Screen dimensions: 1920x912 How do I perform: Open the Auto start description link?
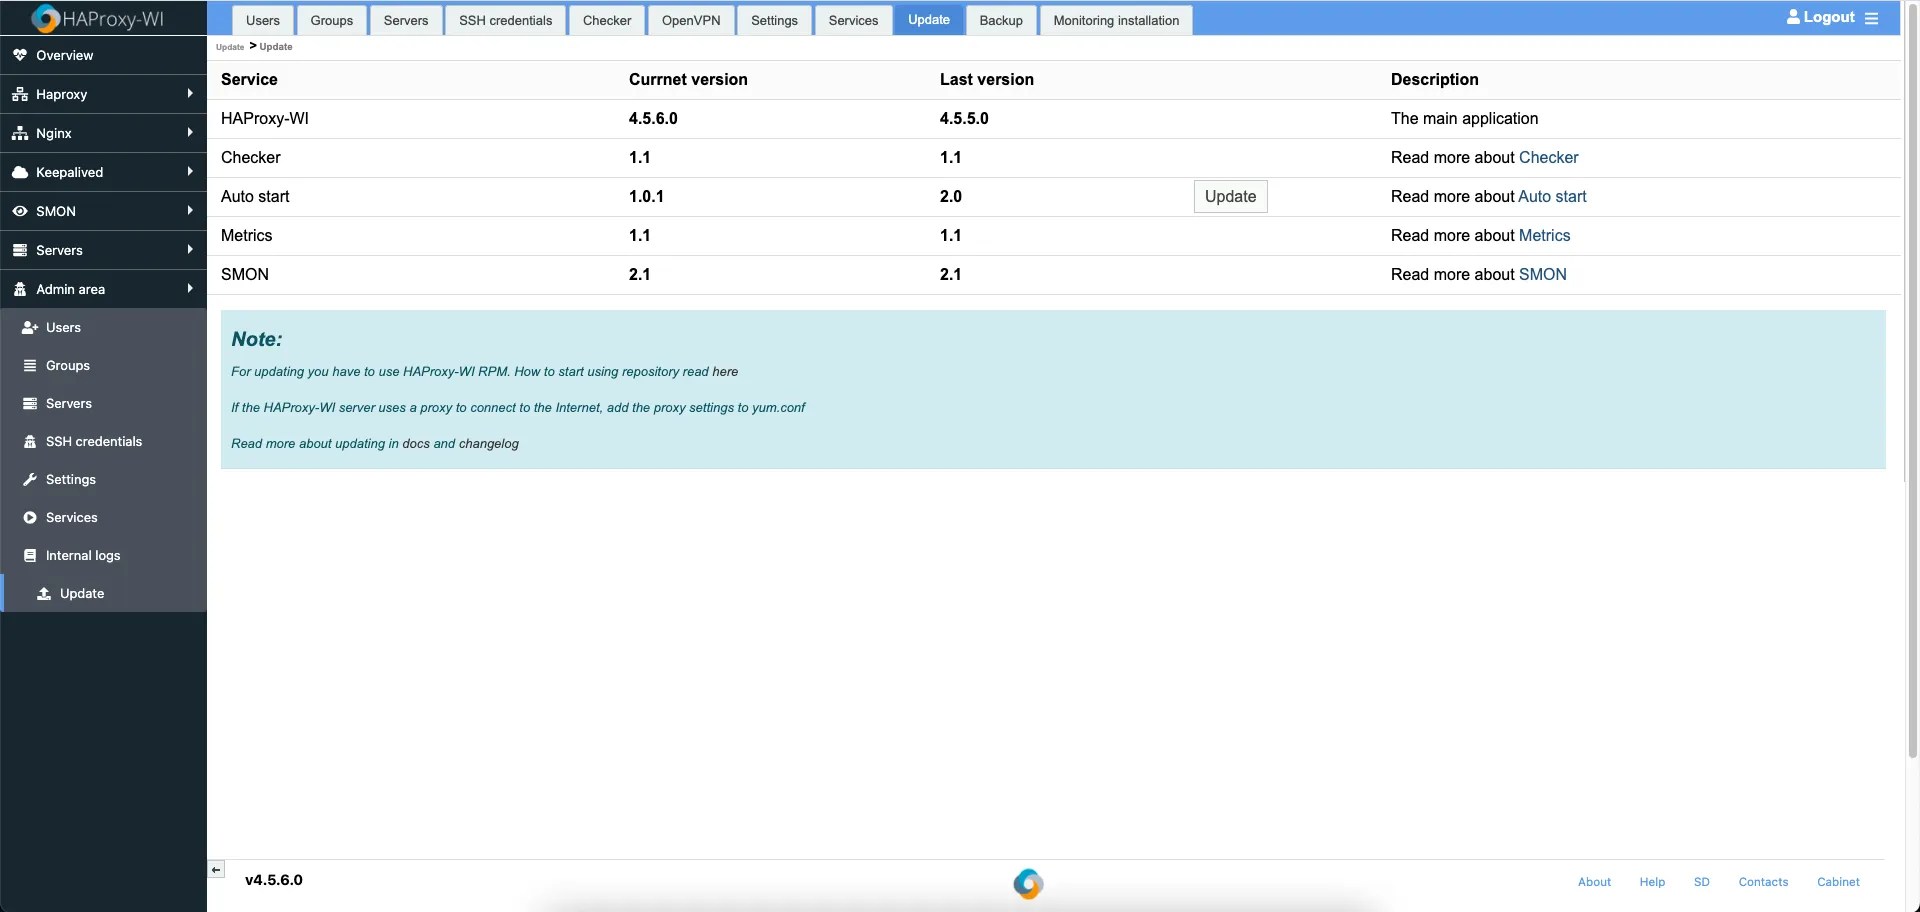pos(1552,196)
